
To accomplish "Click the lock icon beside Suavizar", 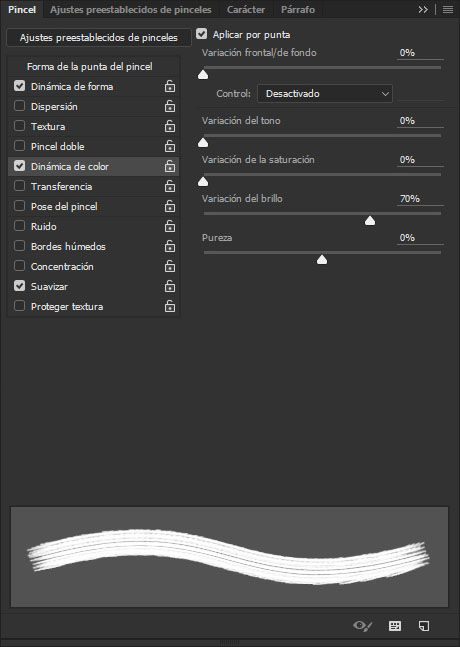I will tap(170, 286).
